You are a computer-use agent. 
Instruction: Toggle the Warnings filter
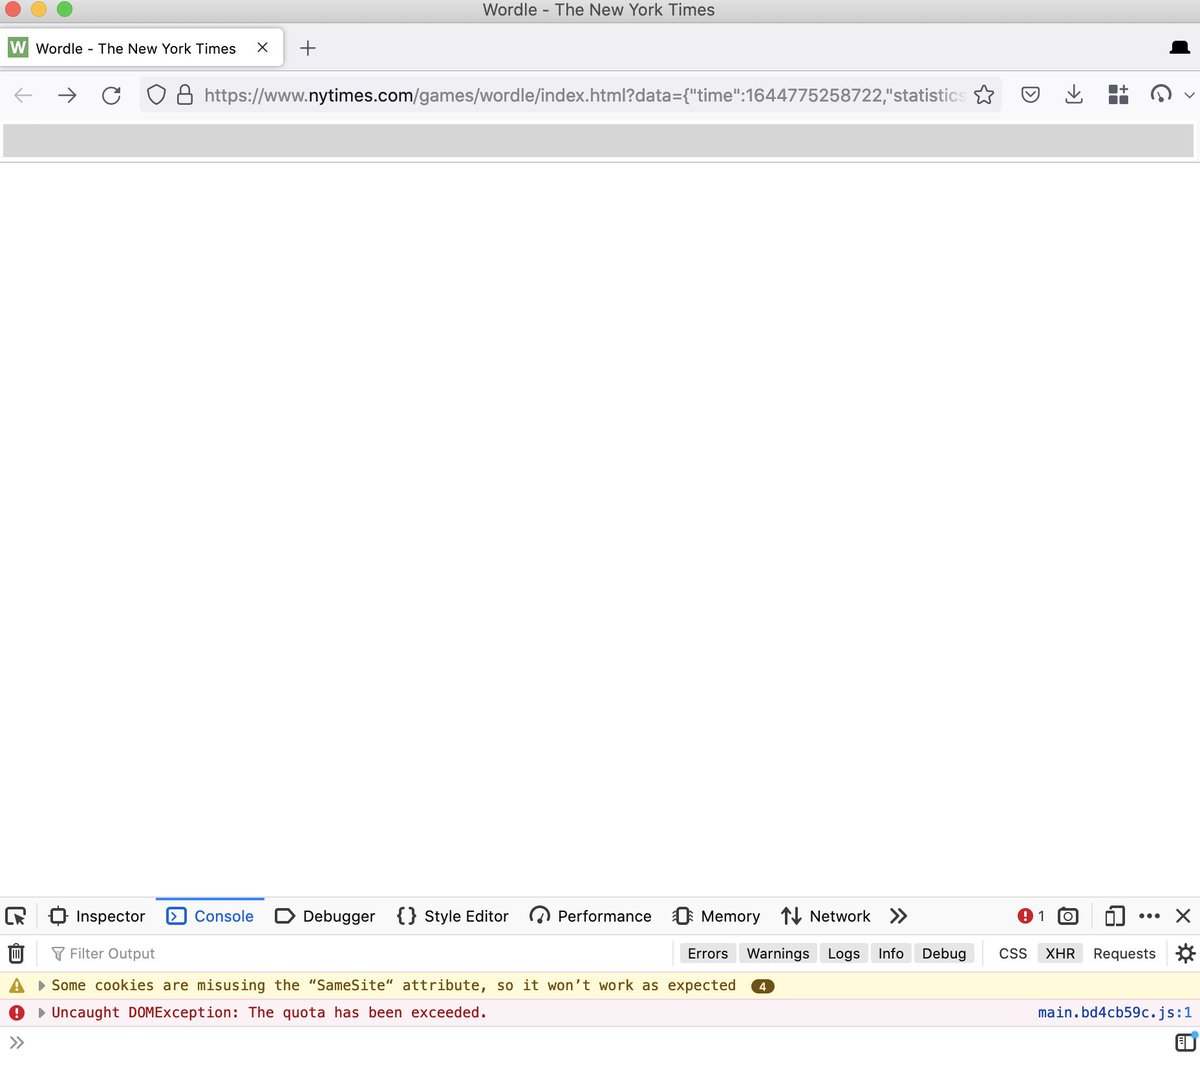click(x=778, y=953)
